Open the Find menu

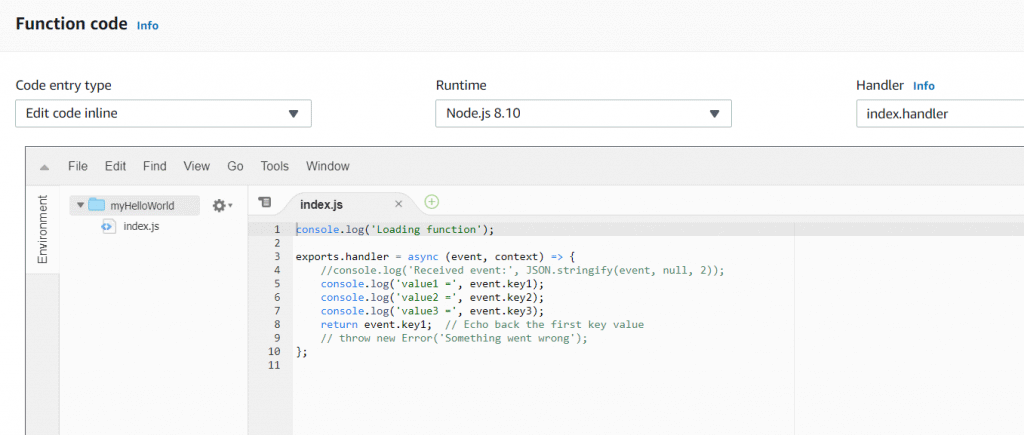[155, 167]
